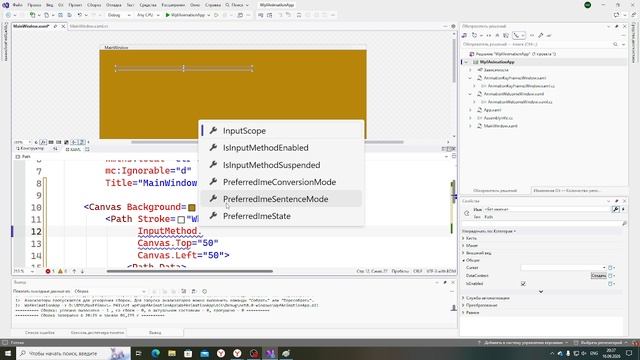The height and width of the screenshot is (360, 640).
Task: Switch to the Конструктор designer tab
Action: point(30,149)
